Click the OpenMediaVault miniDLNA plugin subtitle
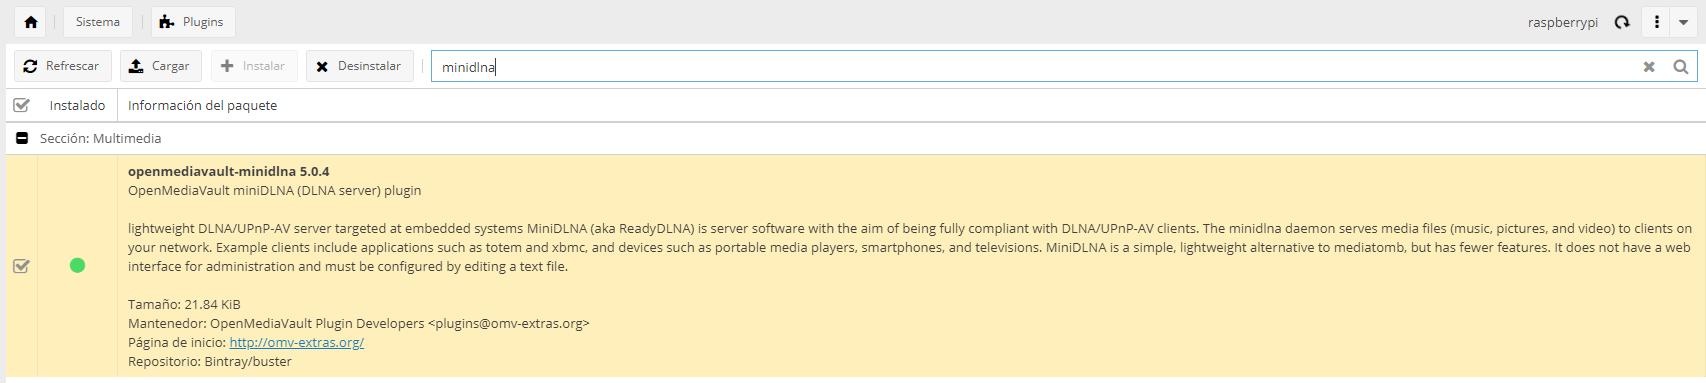 coord(275,190)
